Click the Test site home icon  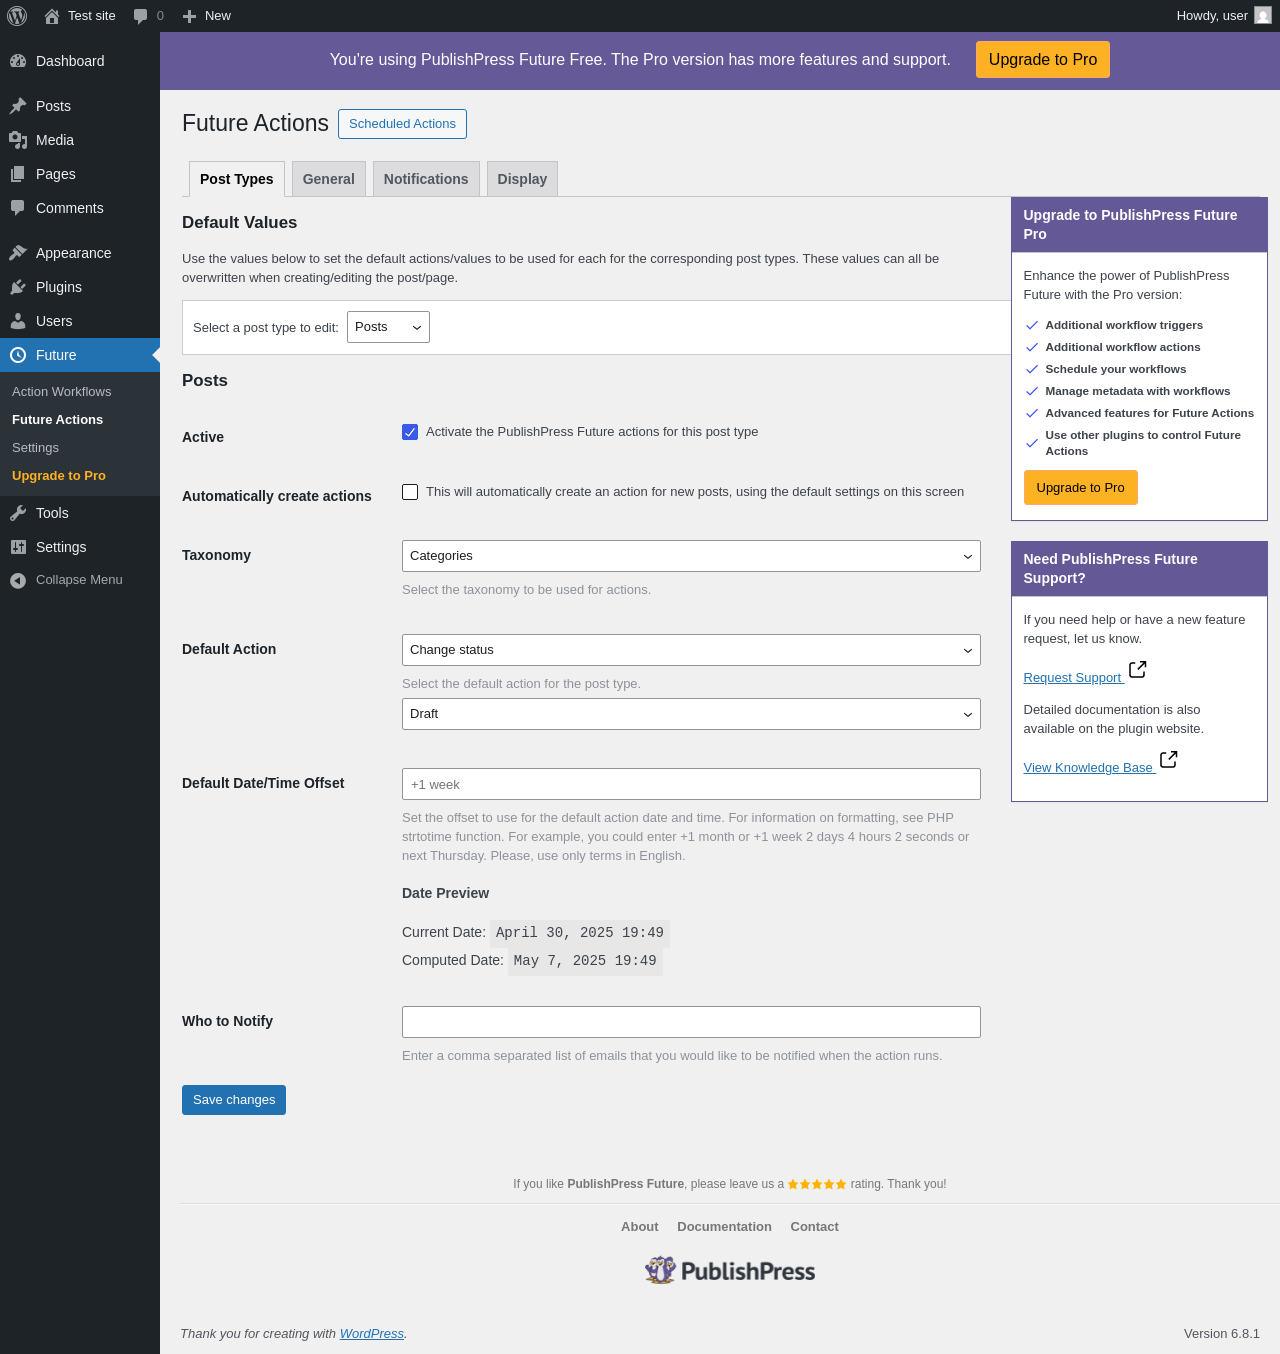pos(52,16)
